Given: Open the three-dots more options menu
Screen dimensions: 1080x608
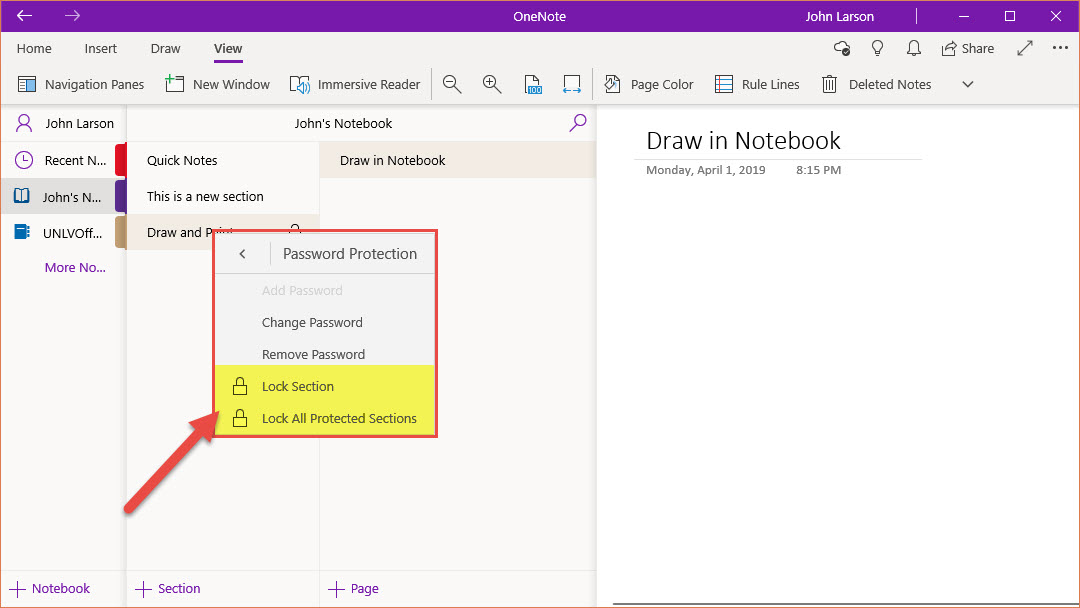Looking at the screenshot, I should [x=1060, y=48].
